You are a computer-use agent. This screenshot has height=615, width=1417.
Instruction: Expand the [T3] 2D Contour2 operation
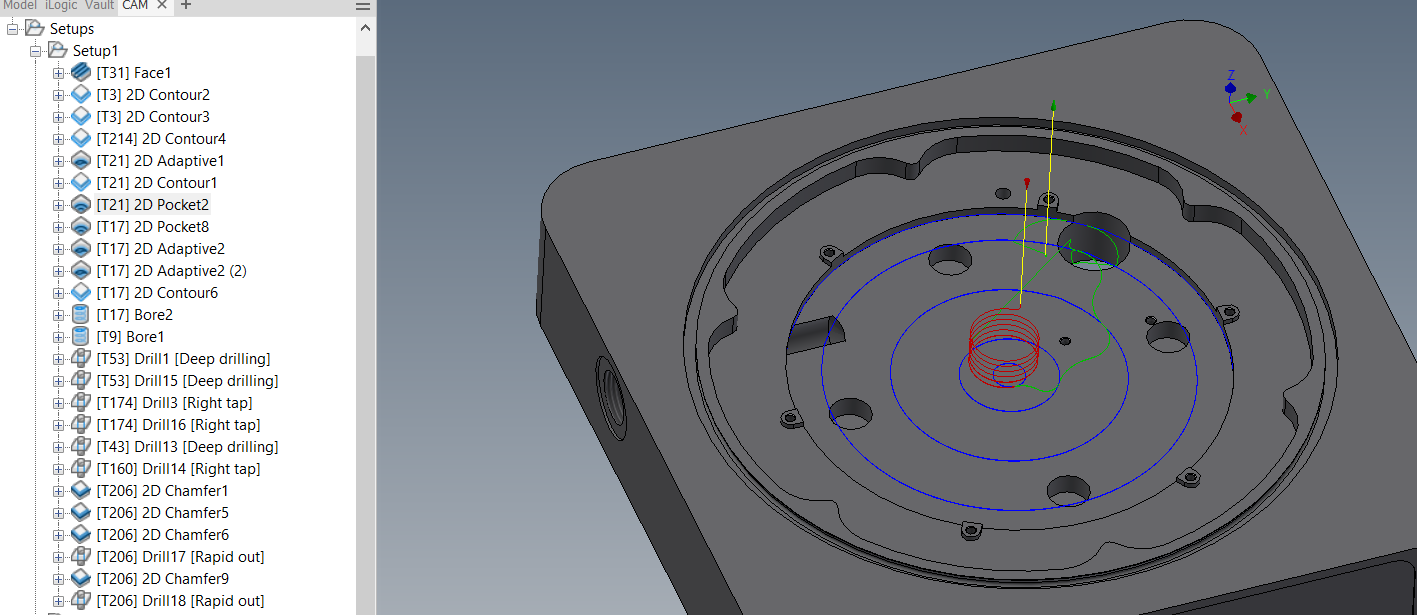pyautogui.click(x=57, y=94)
